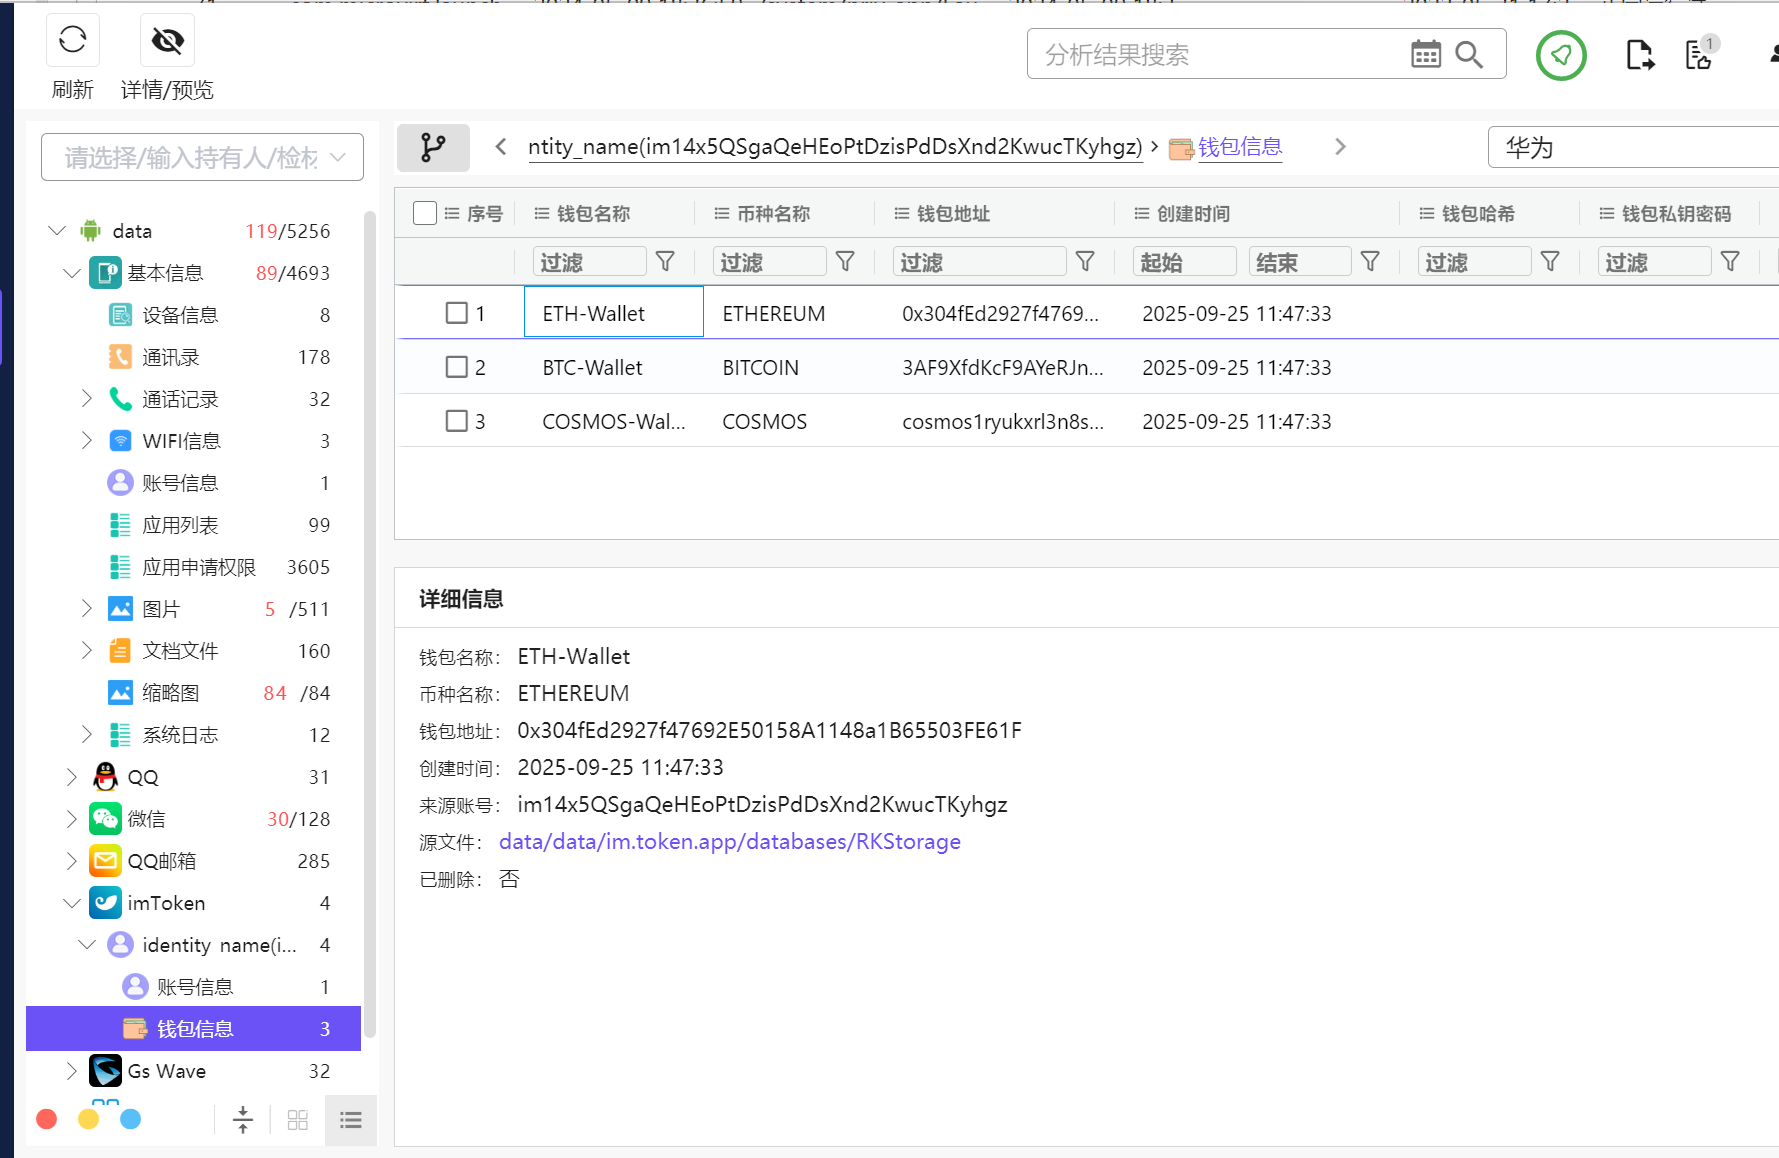Click the export file icon
Image resolution: width=1779 pixels, height=1158 pixels.
point(1640,55)
